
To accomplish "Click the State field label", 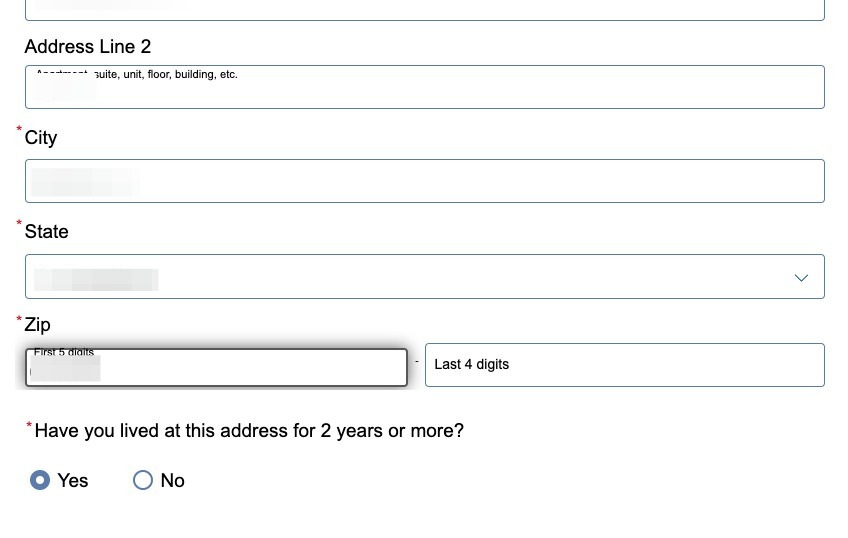I will tap(47, 232).
